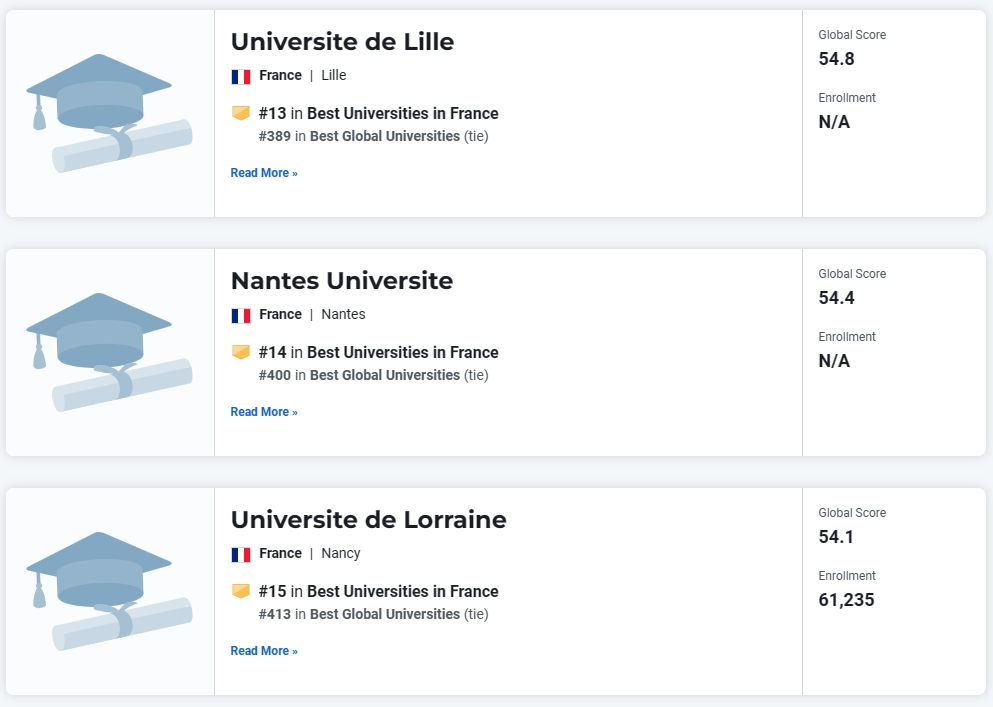Click Read More under Universite de Lille
This screenshot has width=993, height=707.
(264, 173)
